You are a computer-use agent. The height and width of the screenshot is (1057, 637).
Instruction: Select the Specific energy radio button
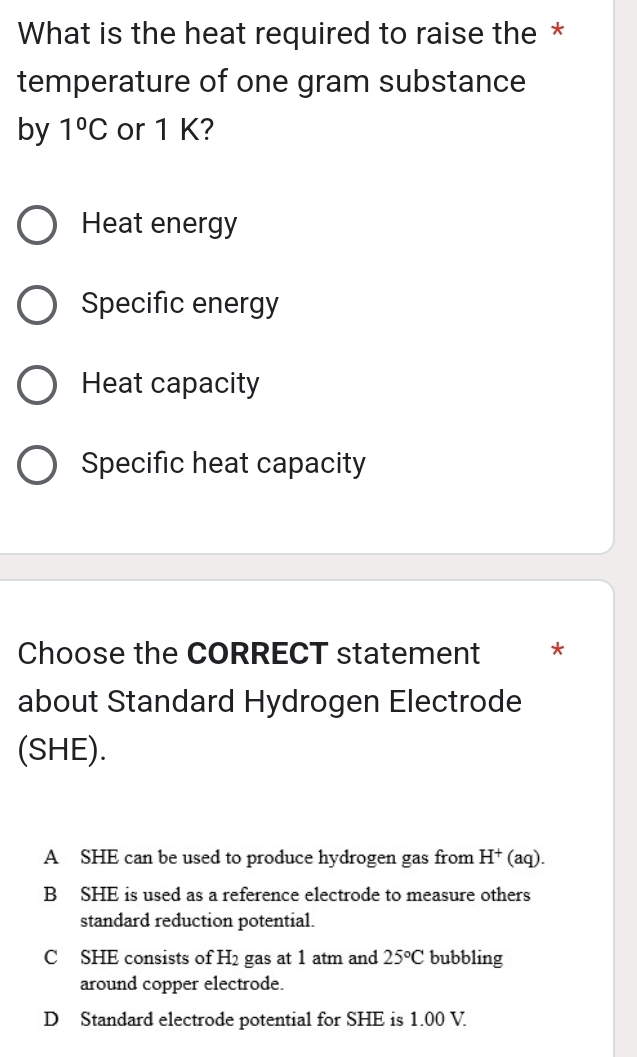(x=36, y=305)
